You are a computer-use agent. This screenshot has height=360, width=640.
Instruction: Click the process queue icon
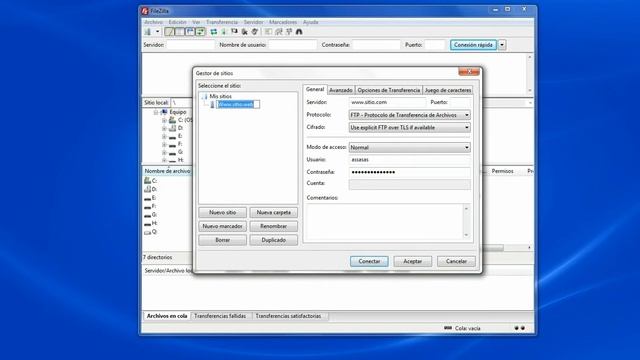pyautogui.click(x=224, y=32)
